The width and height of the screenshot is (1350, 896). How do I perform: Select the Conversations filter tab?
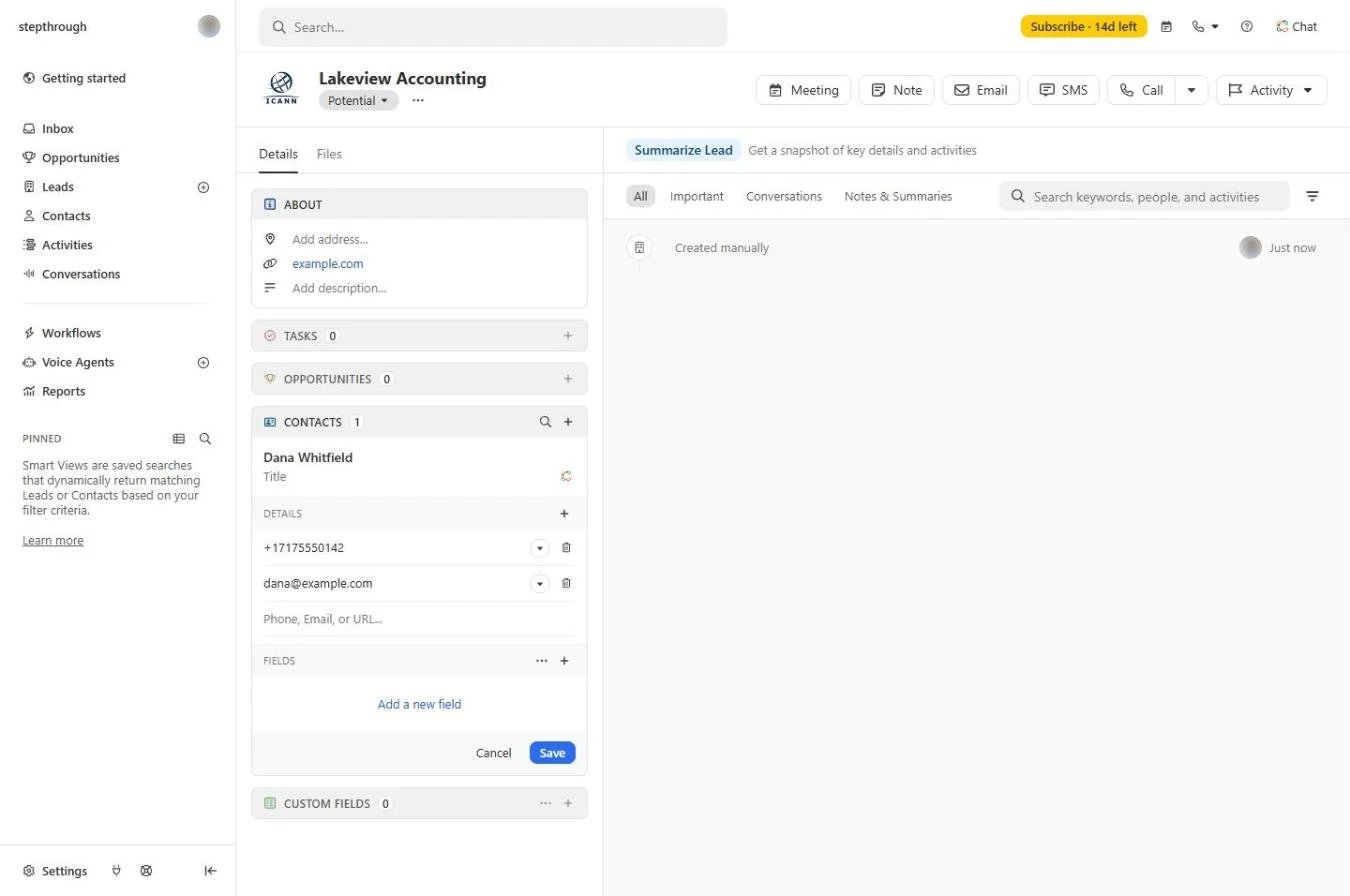click(x=784, y=197)
